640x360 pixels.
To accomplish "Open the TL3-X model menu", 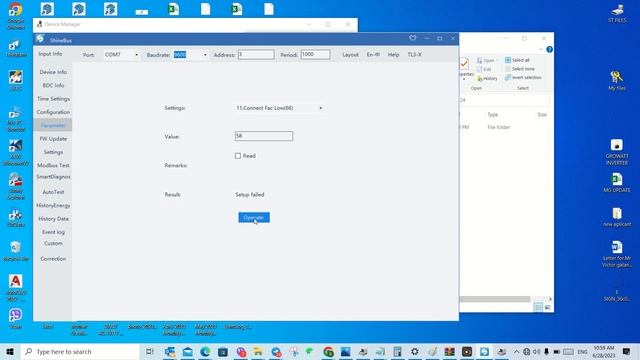I will pos(414,55).
